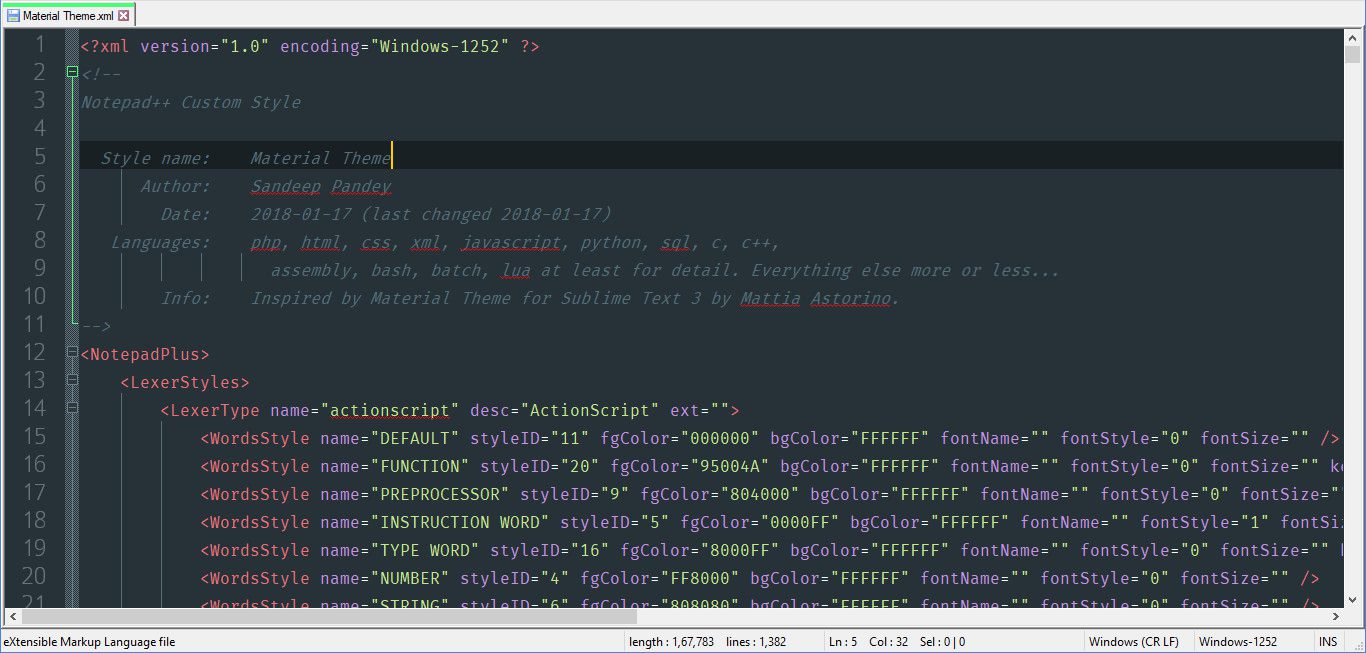Click the fold marker on the actionscript LexerType line
Screen dimensions: 1366x653
tap(71, 409)
